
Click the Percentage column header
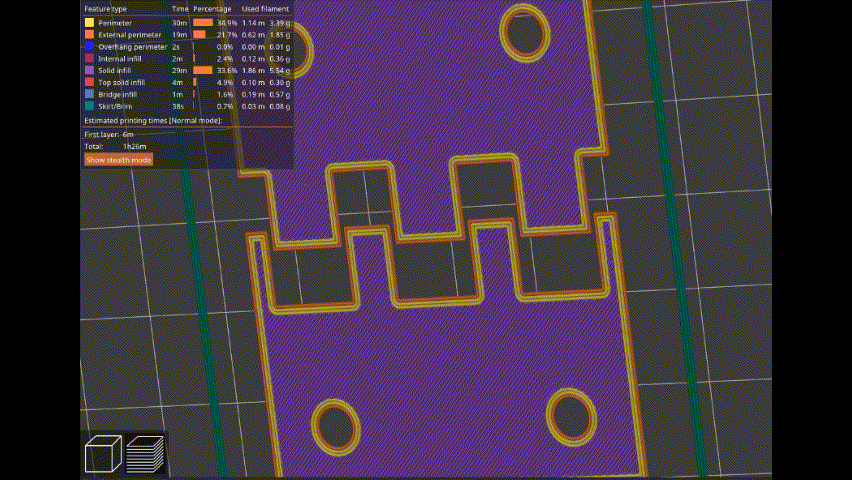[212, 8]
